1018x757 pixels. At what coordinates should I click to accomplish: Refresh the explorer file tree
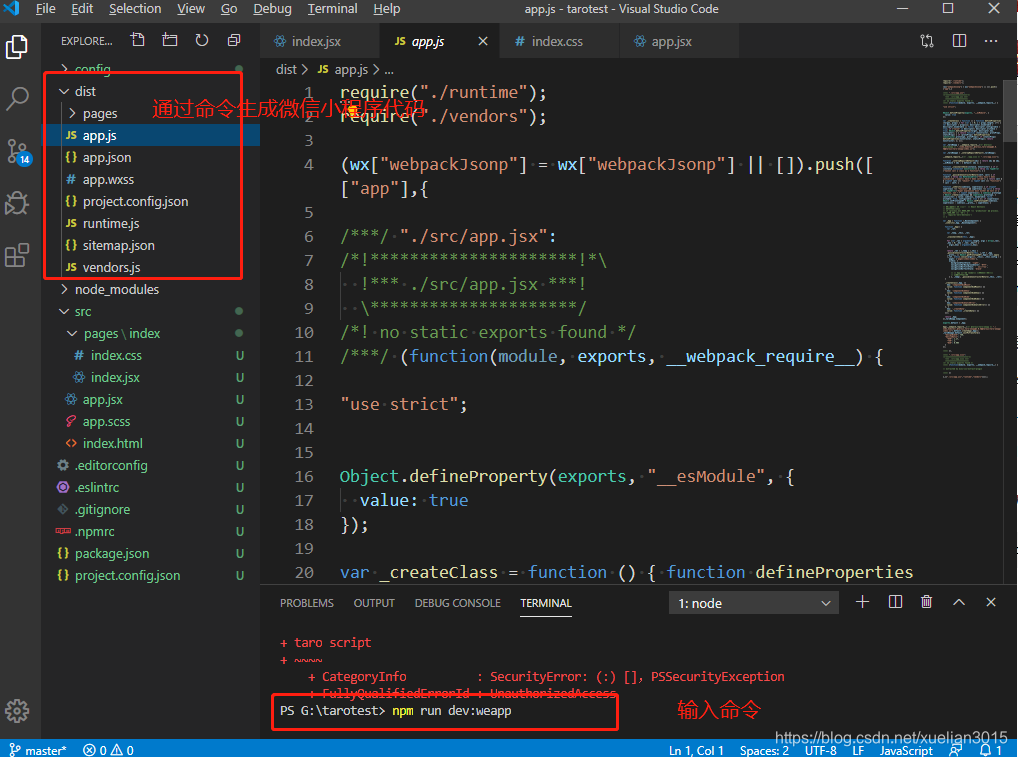click(202, 40)
